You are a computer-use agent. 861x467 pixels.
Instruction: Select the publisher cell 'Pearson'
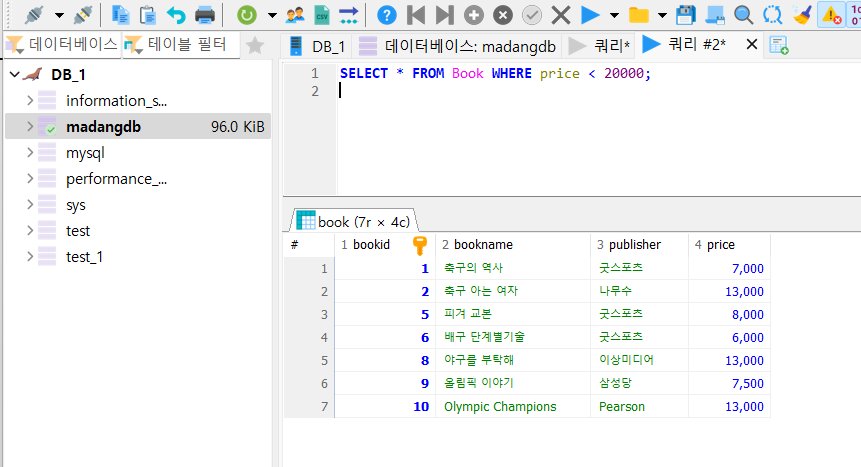pyautogui.click(x=639, y=407)
